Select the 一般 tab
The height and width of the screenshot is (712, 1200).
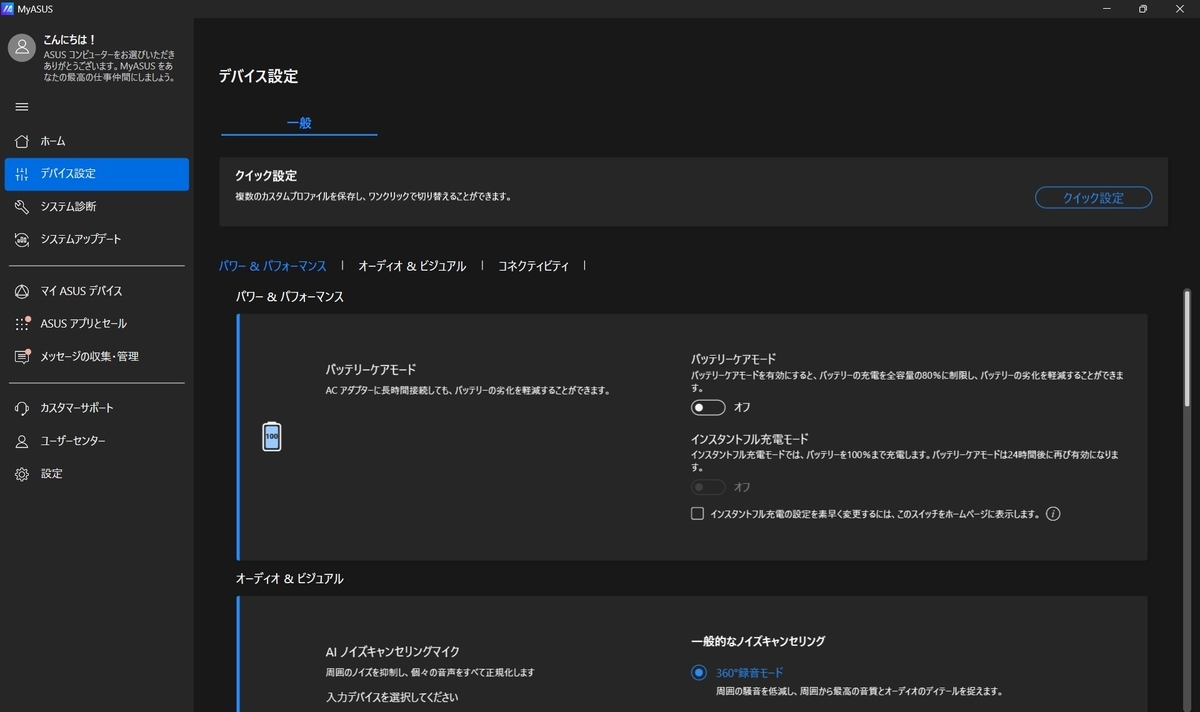(x=299, y=123)
